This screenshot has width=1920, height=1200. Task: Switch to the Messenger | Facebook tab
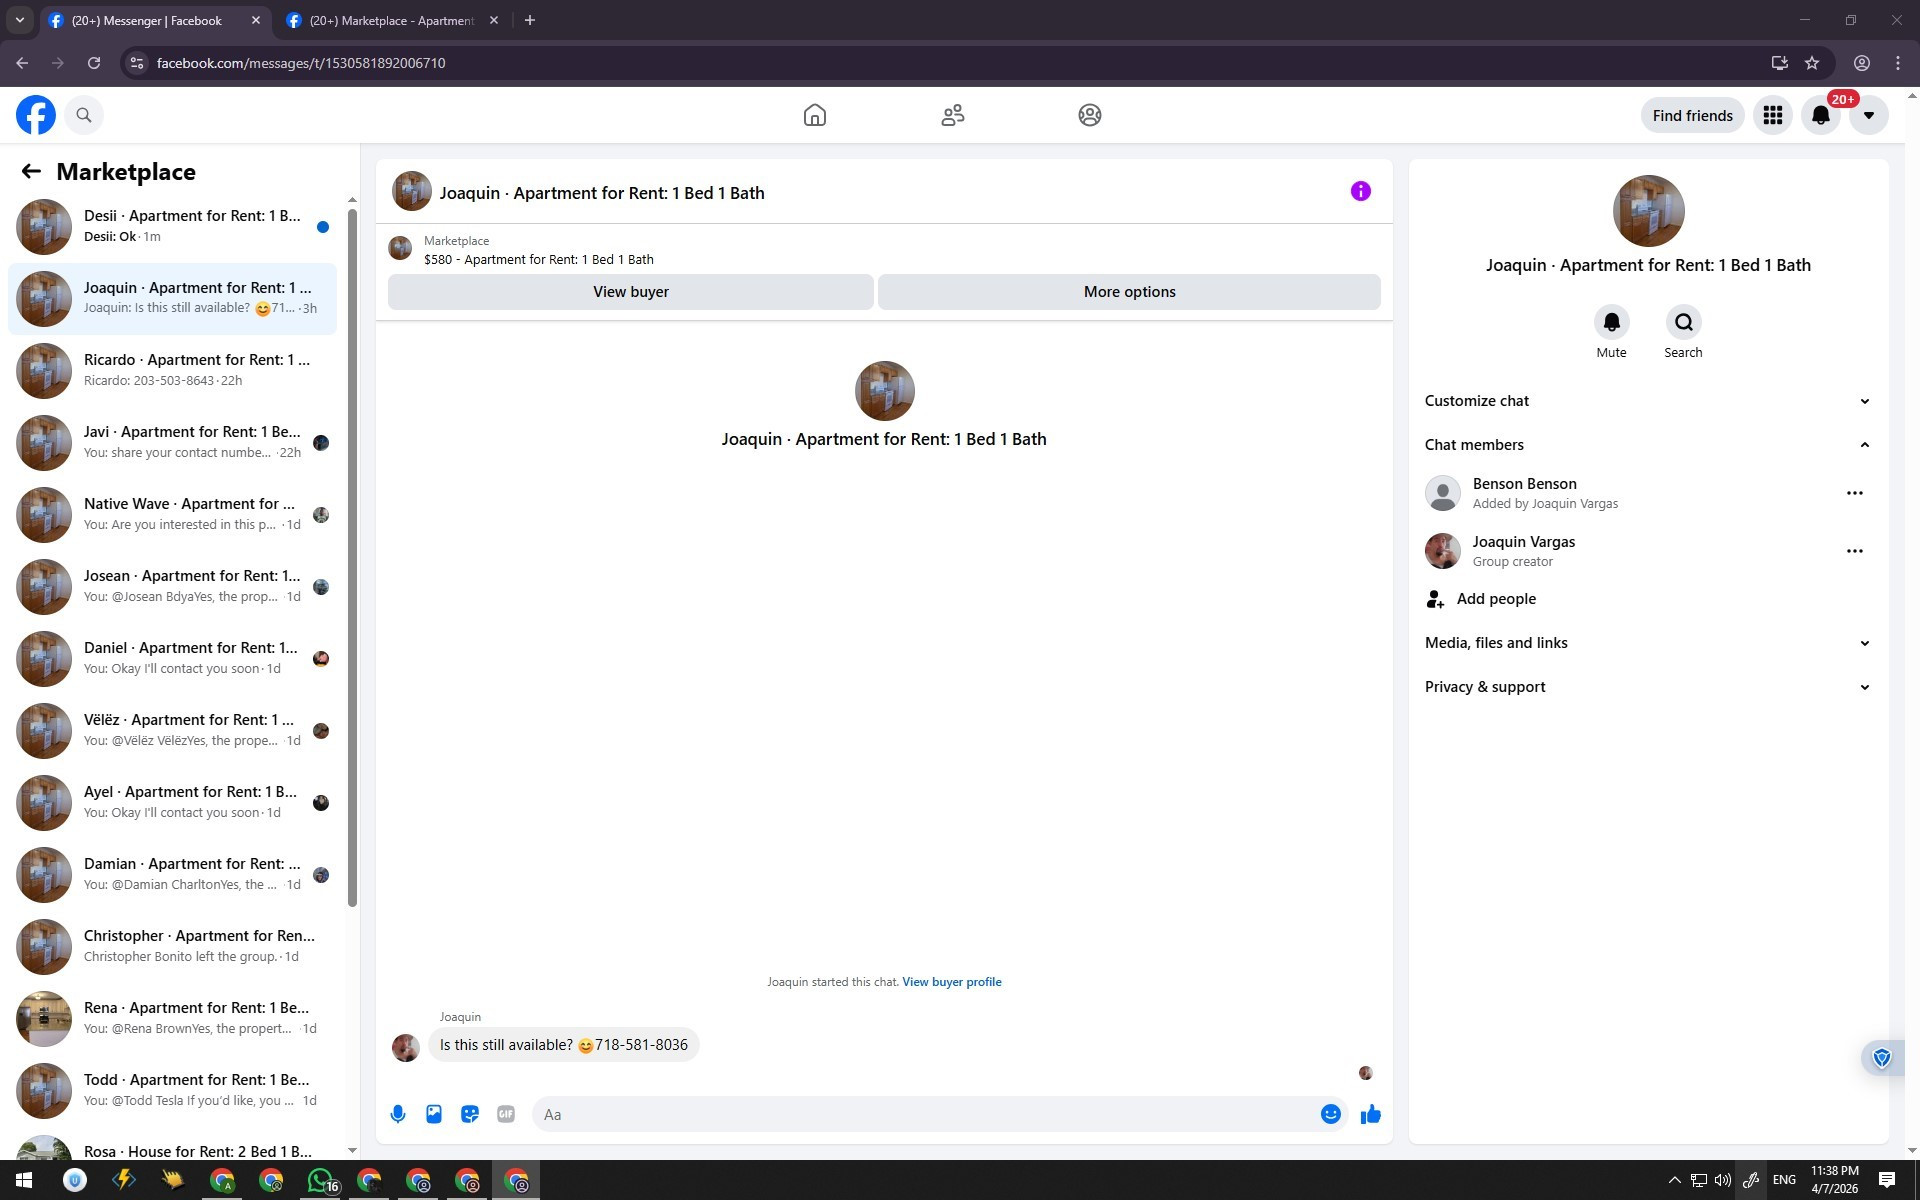156,20
